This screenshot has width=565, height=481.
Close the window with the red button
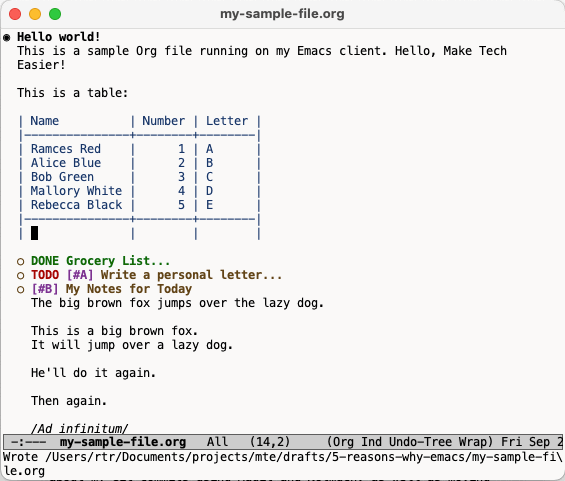(x=15, y=14)
